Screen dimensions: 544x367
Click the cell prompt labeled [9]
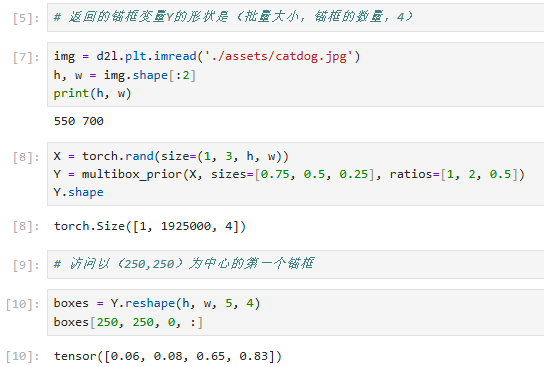coord(26,265)
